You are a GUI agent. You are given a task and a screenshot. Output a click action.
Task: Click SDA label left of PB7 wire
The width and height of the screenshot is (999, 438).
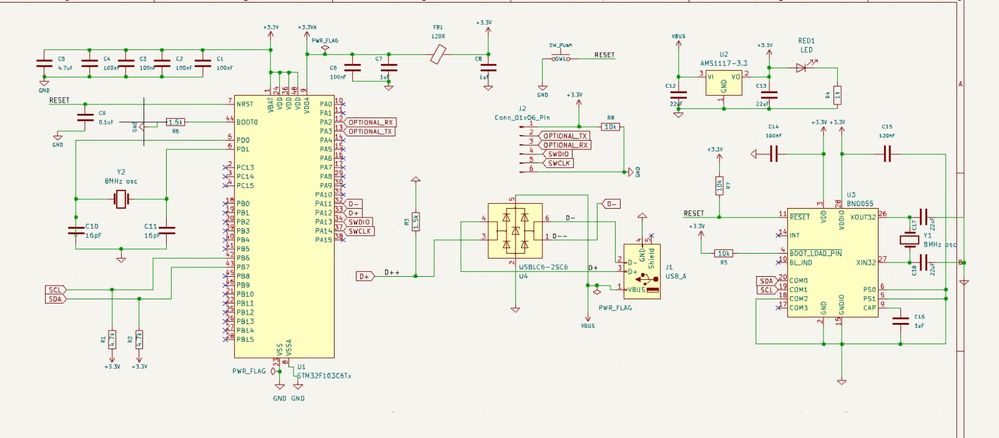[55, 299]
